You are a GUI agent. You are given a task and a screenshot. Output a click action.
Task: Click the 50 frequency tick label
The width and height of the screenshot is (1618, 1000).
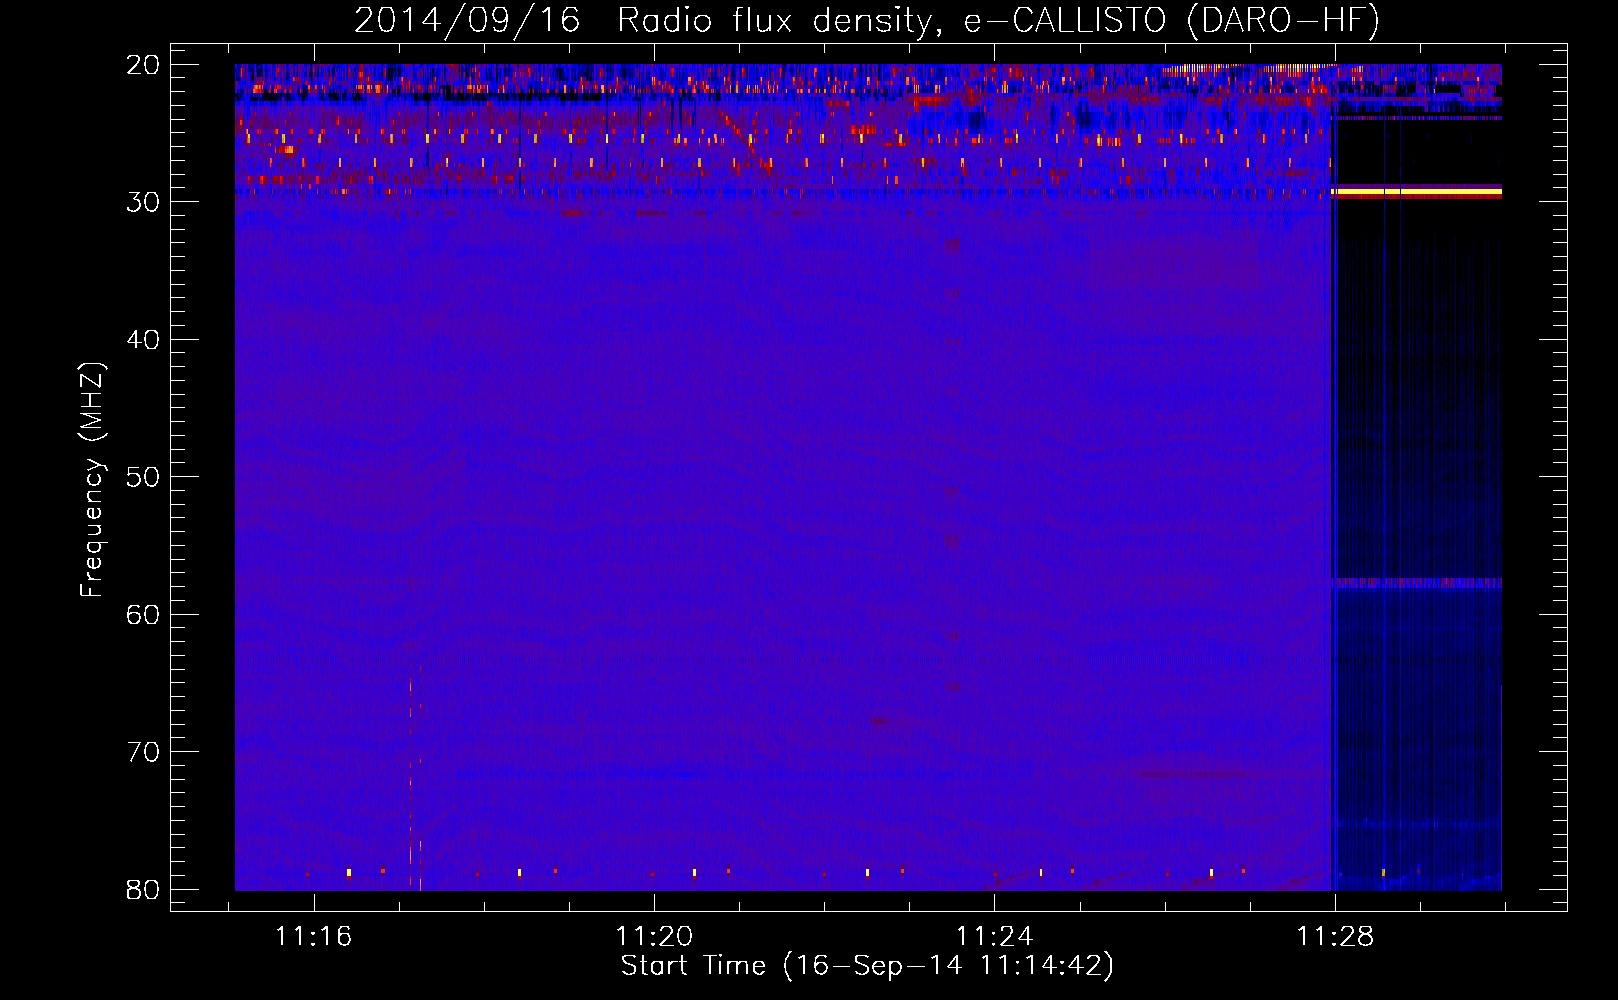tap(143, 477)
